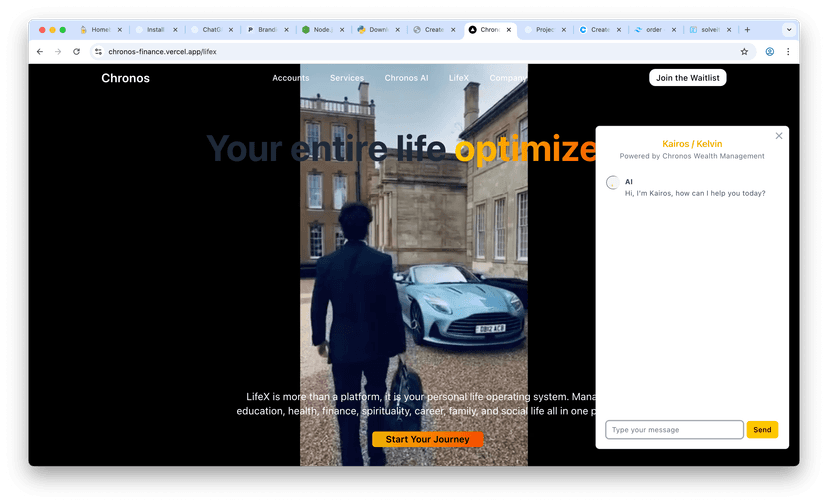Open the Chrome three-dot menu

coord(788,52)
